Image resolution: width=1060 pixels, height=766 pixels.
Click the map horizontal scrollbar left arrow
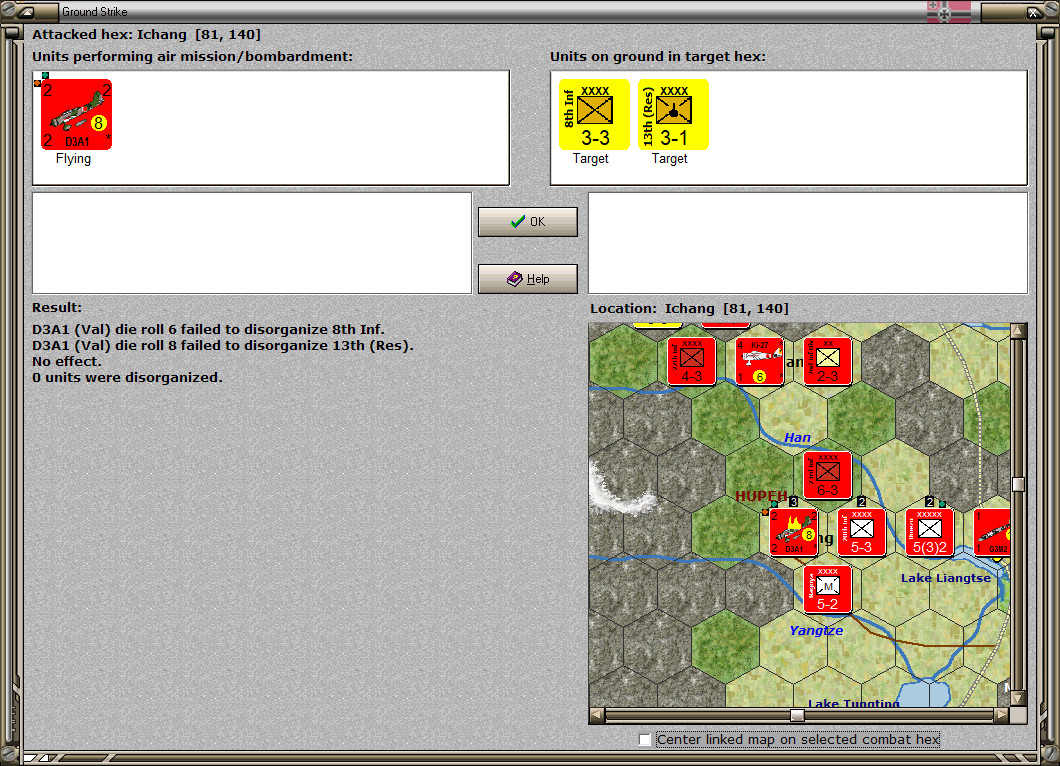597,715
